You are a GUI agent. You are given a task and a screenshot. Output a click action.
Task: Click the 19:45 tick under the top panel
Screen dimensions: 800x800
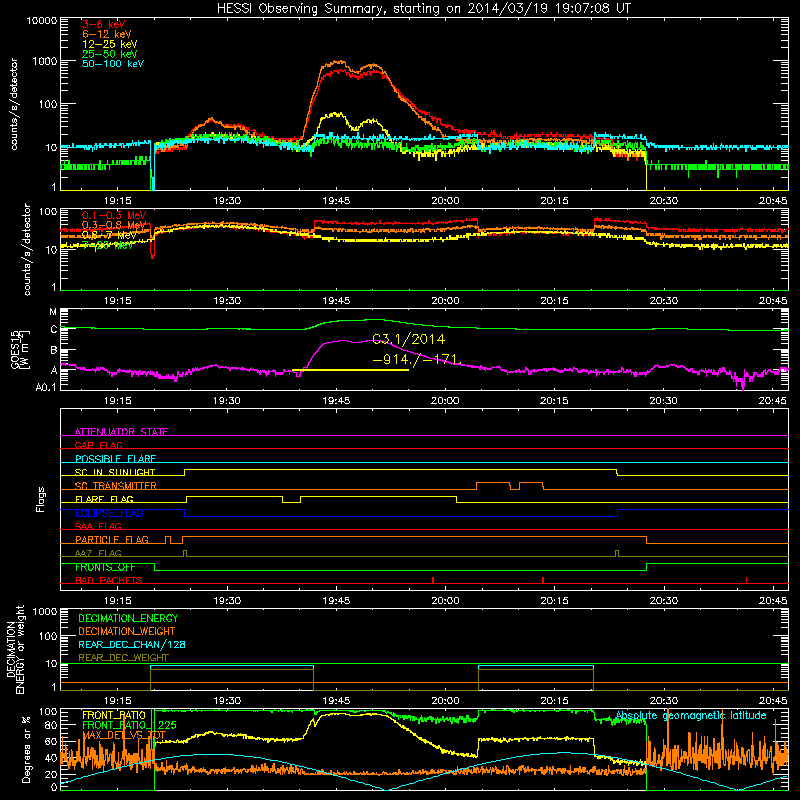coord(336,201)
